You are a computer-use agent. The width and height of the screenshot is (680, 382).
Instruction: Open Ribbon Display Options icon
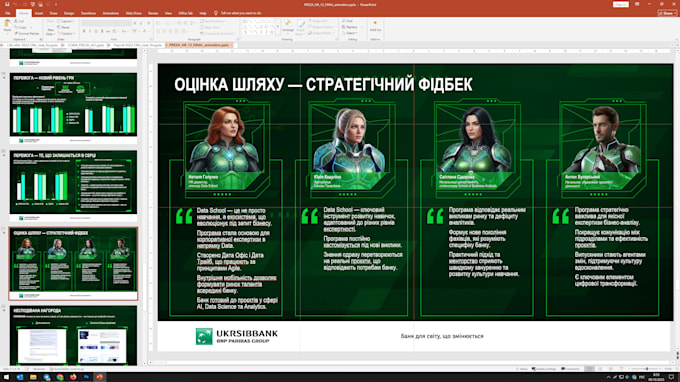[637, 4]
